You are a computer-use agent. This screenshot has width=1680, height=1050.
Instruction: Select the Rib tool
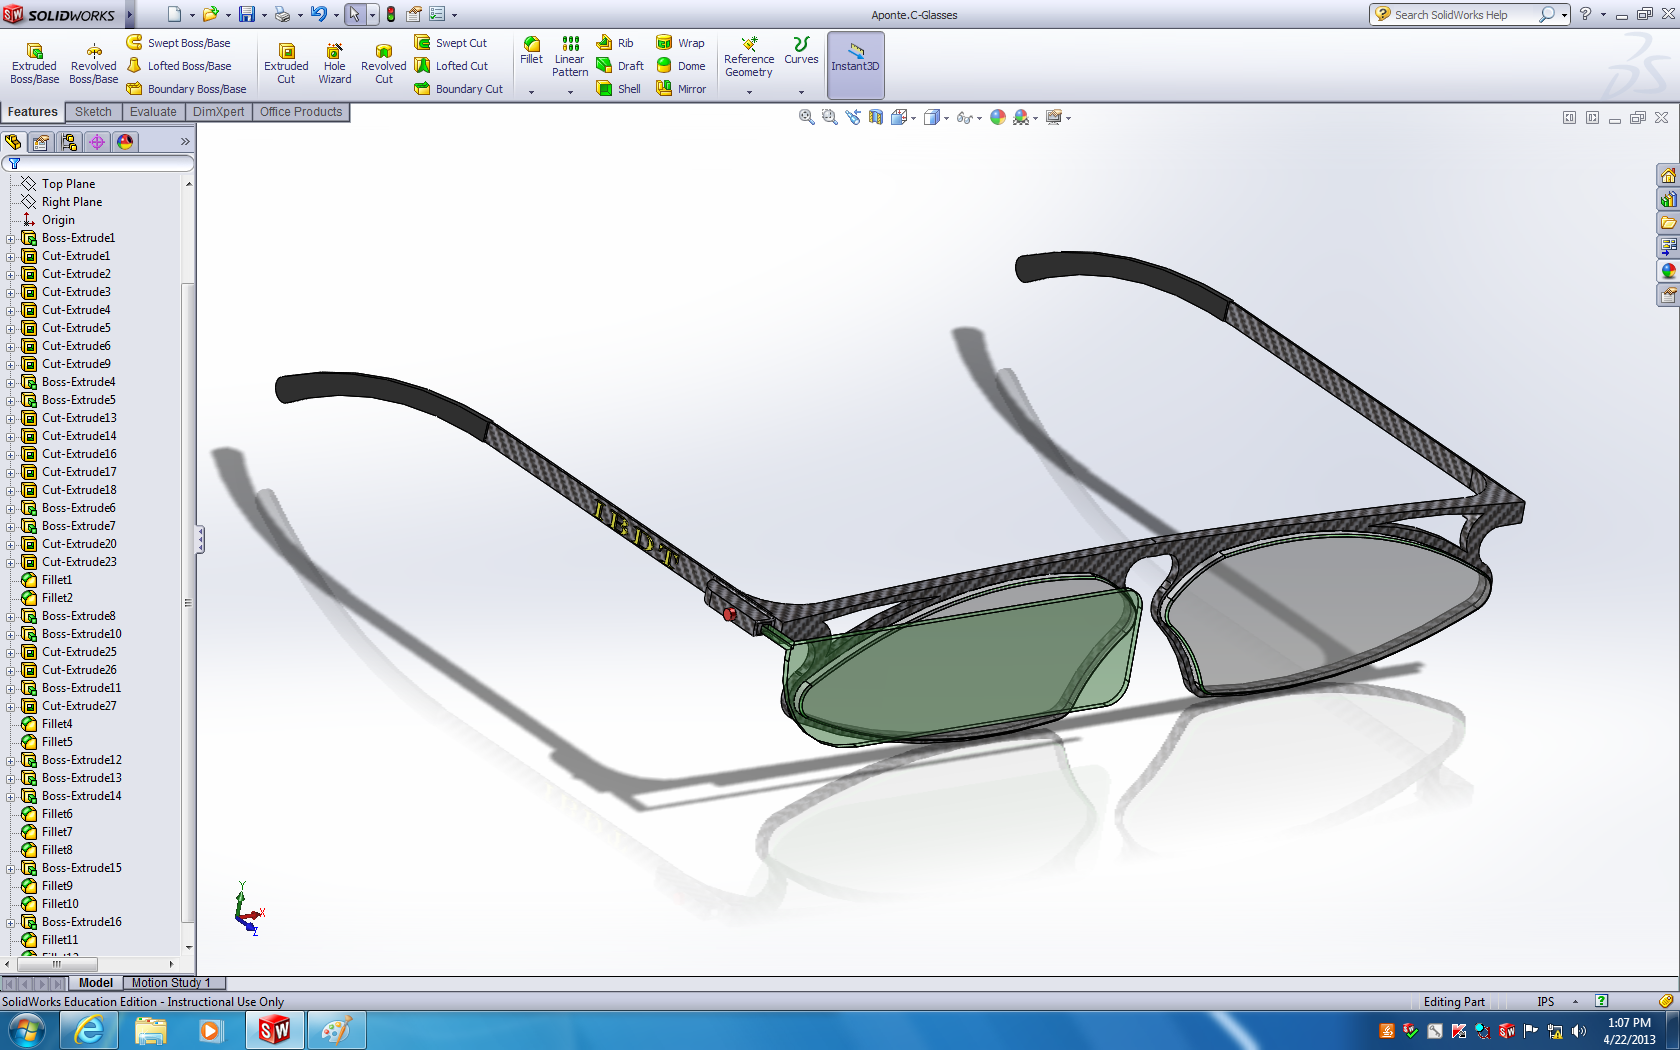[x=615, y=43]
